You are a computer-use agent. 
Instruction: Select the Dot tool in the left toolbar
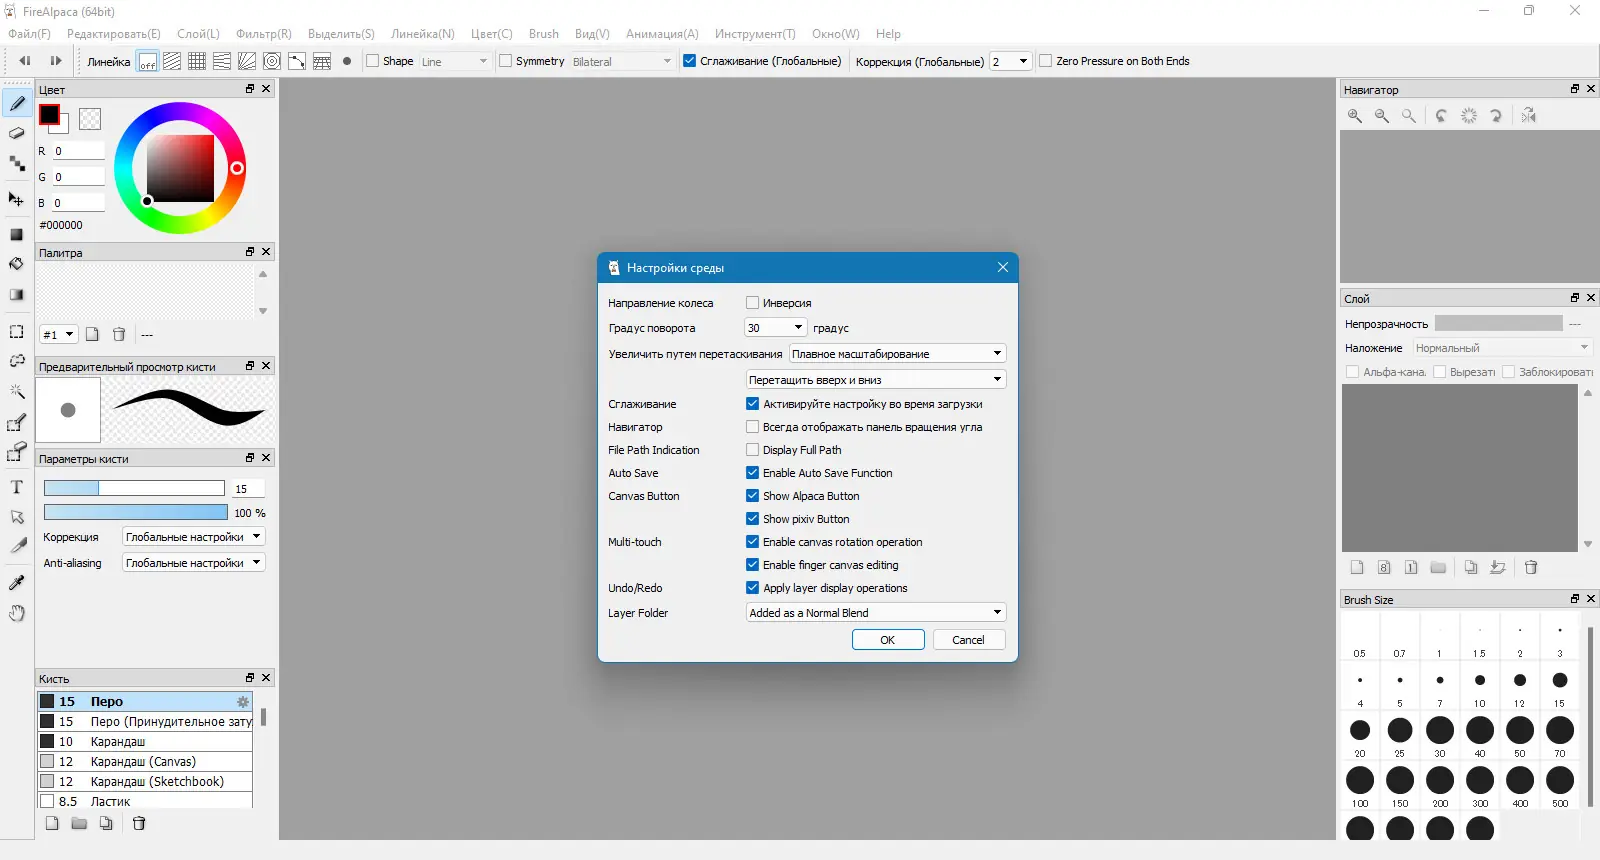(17, 163)
